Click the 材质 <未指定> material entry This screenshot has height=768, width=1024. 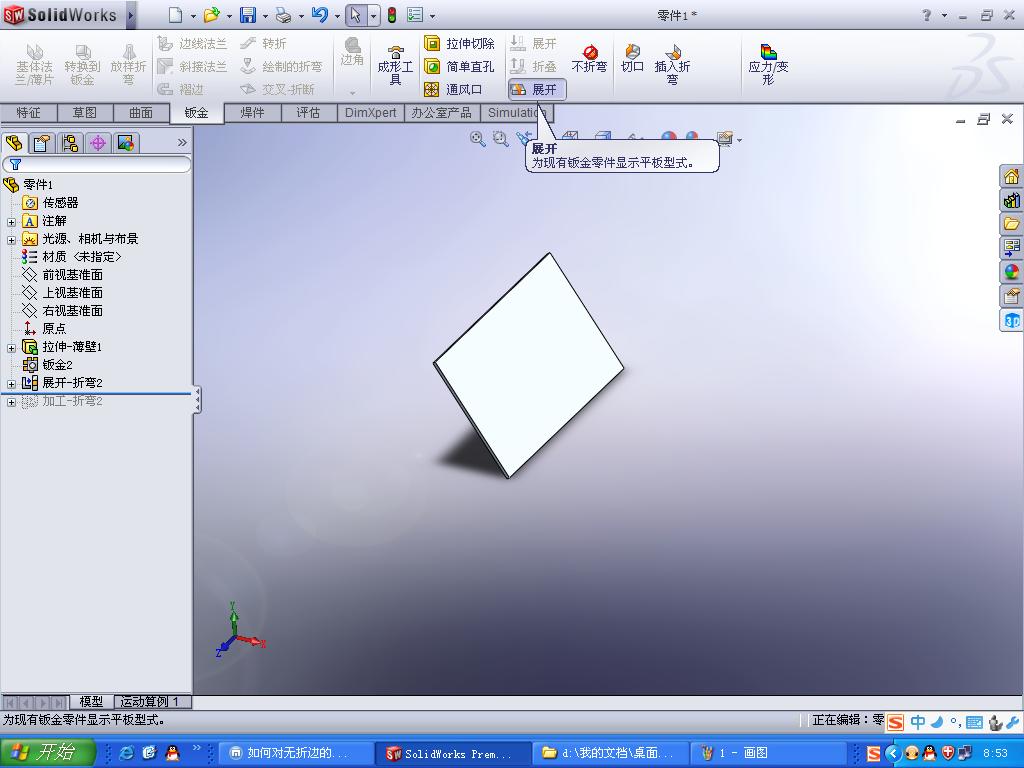tap(71, 257)
